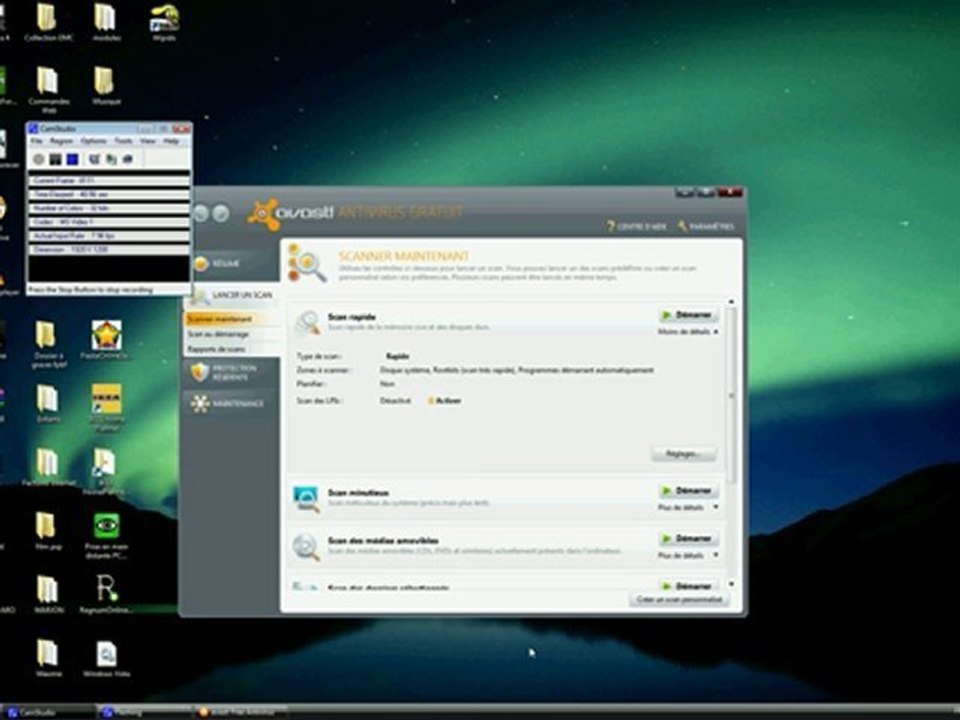Open the Help menu in CamStudio
The height and width of the screenshot is (720, 960).
pyautogui.click(x=171, y=141)
